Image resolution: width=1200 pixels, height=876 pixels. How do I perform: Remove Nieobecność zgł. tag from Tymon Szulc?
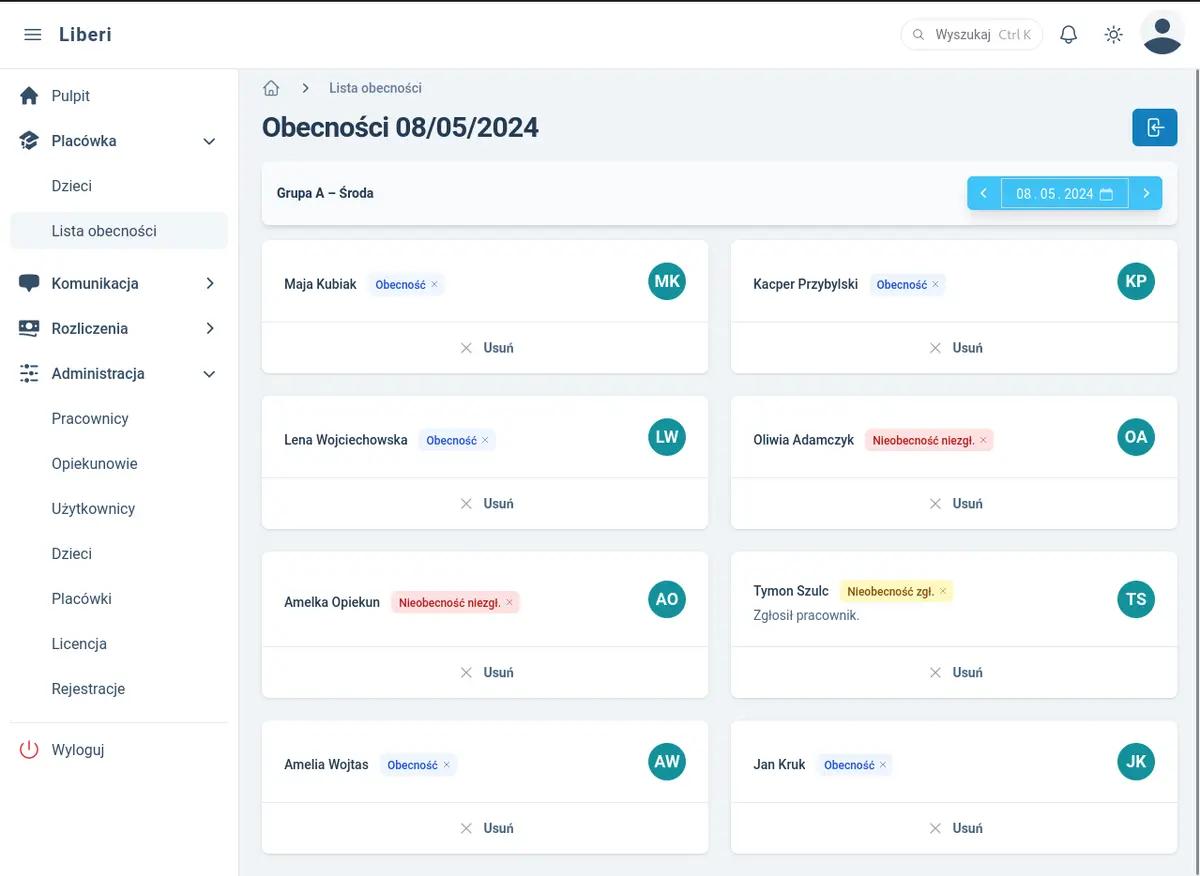(943, 591)
